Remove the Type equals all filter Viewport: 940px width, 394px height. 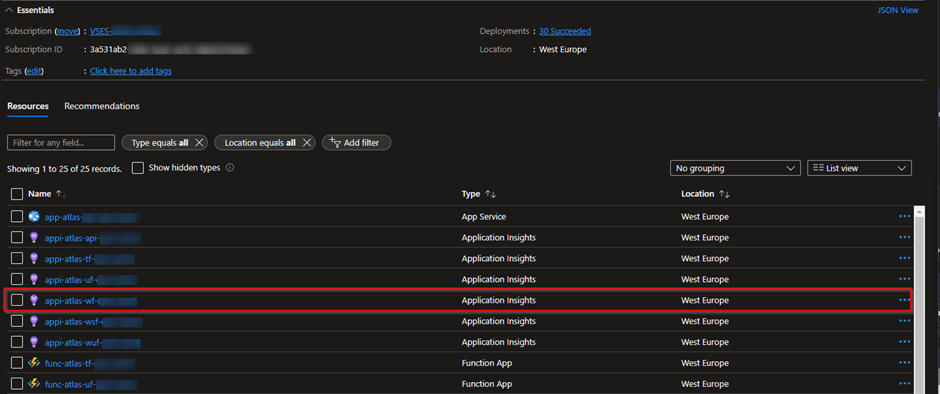[200, 143]
